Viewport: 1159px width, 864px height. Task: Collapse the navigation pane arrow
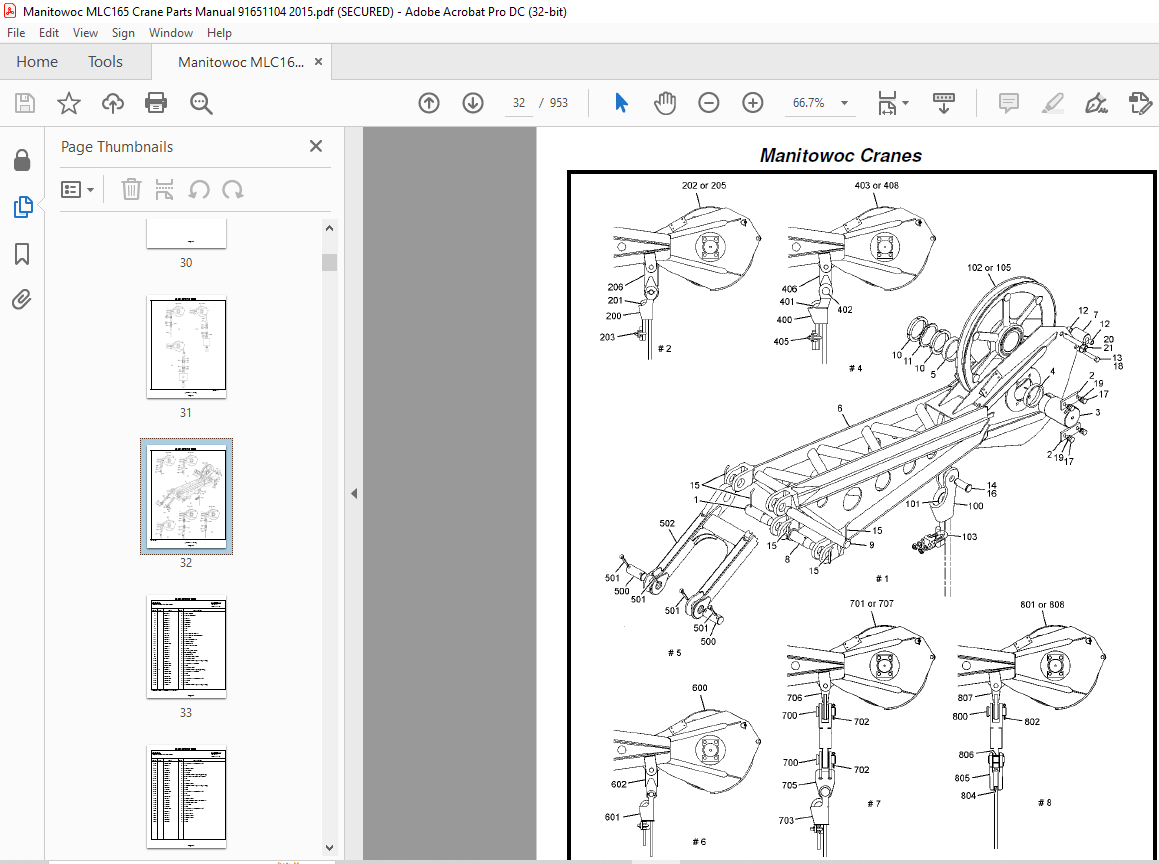tap(354, 493)
